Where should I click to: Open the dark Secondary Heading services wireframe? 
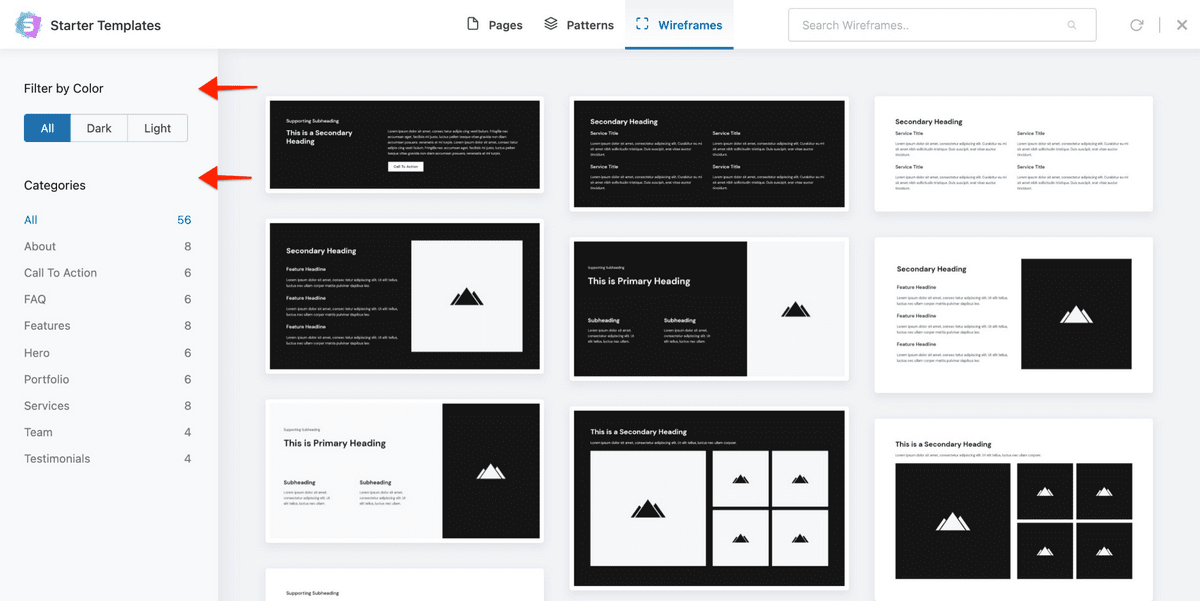[710, 153]
